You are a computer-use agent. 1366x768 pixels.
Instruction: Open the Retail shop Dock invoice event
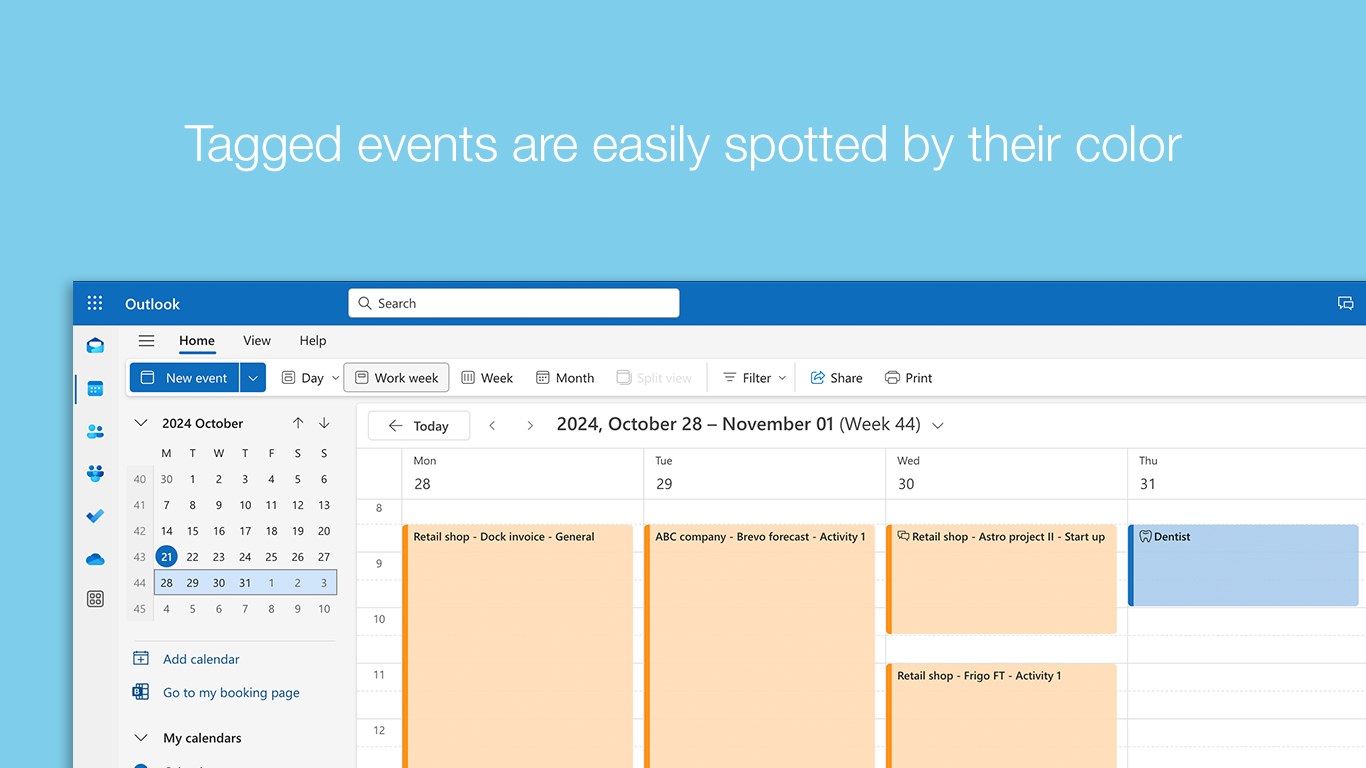pyautogui.click(x=518, y=646)
